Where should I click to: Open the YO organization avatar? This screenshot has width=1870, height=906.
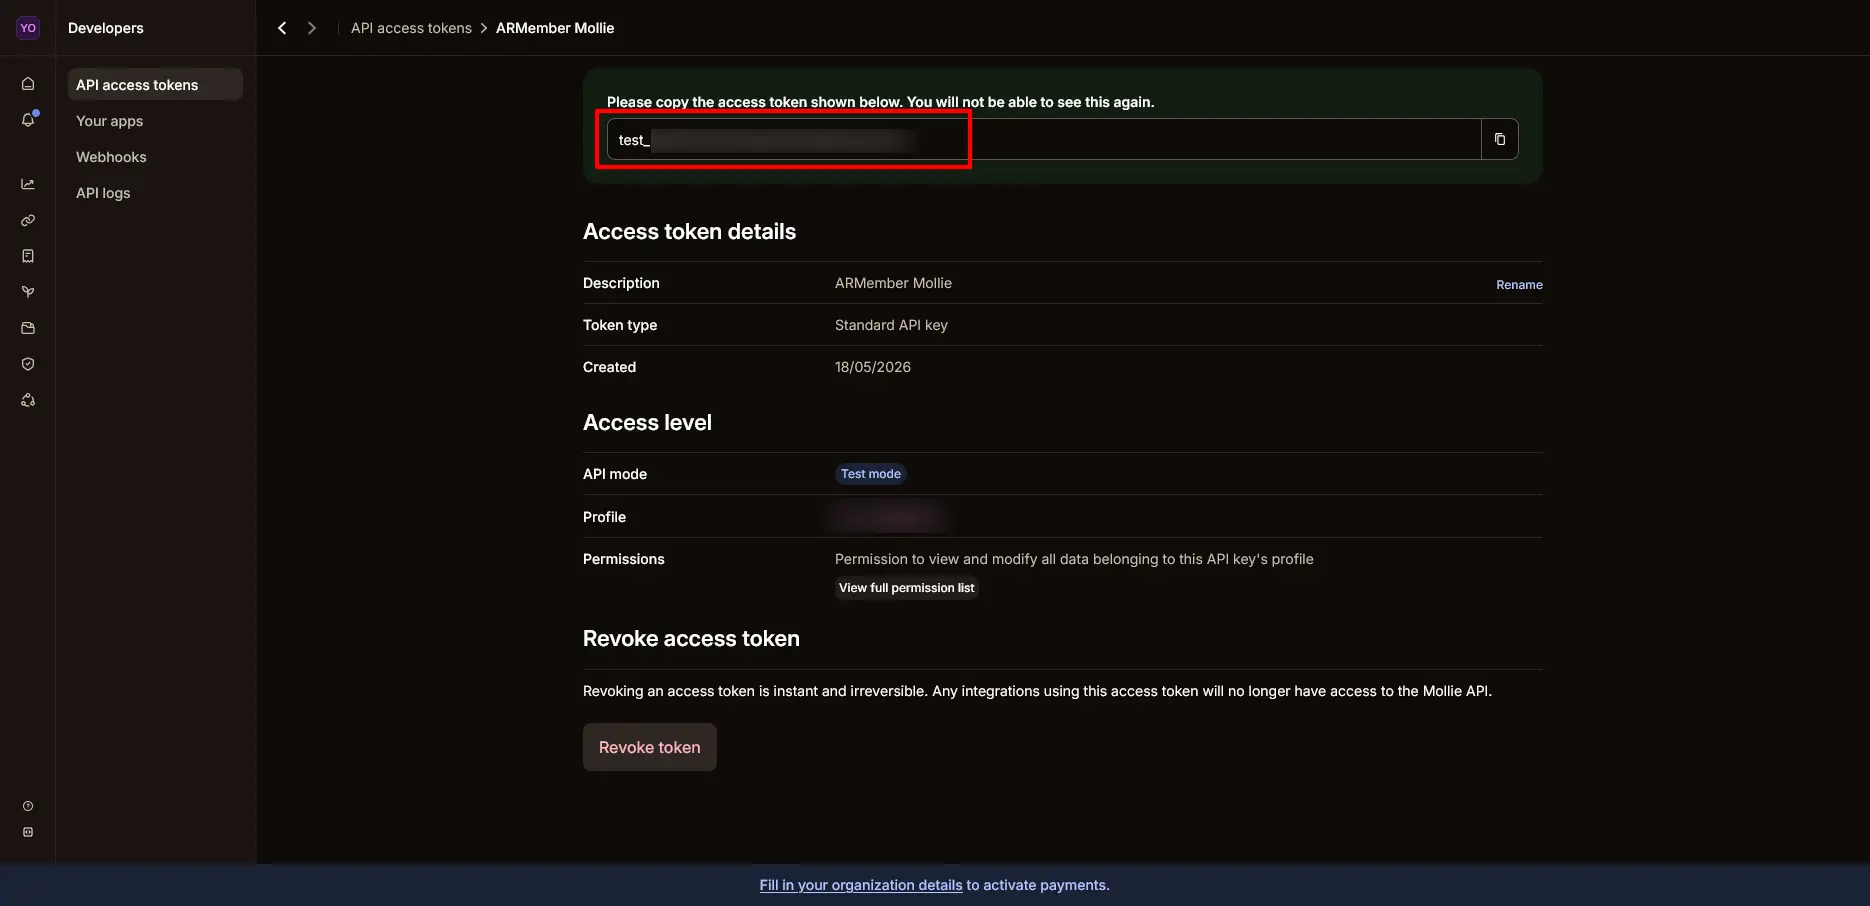[28, 28]
